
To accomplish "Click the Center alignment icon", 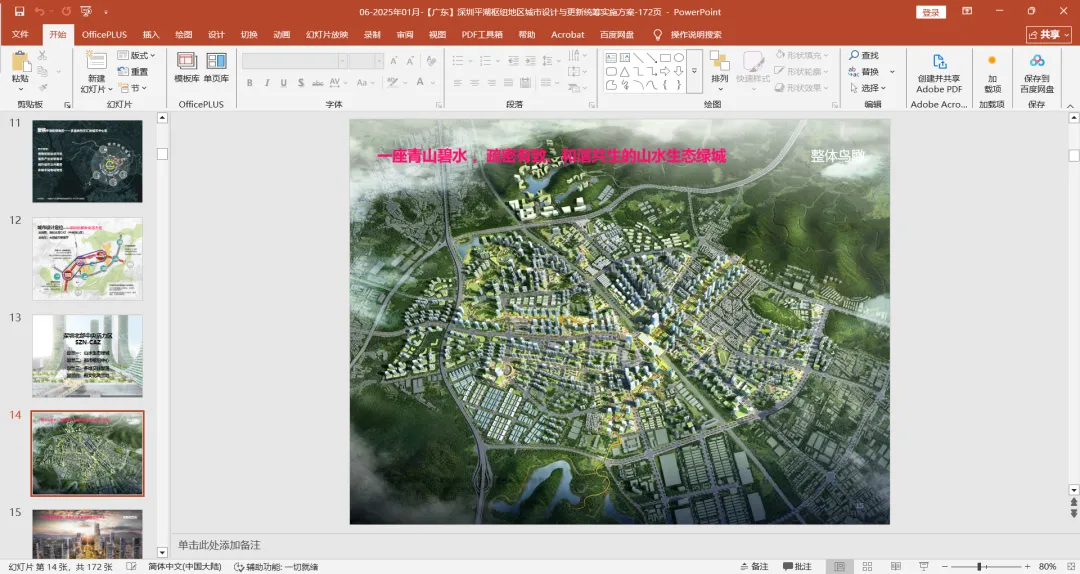I will coord(475,83).
